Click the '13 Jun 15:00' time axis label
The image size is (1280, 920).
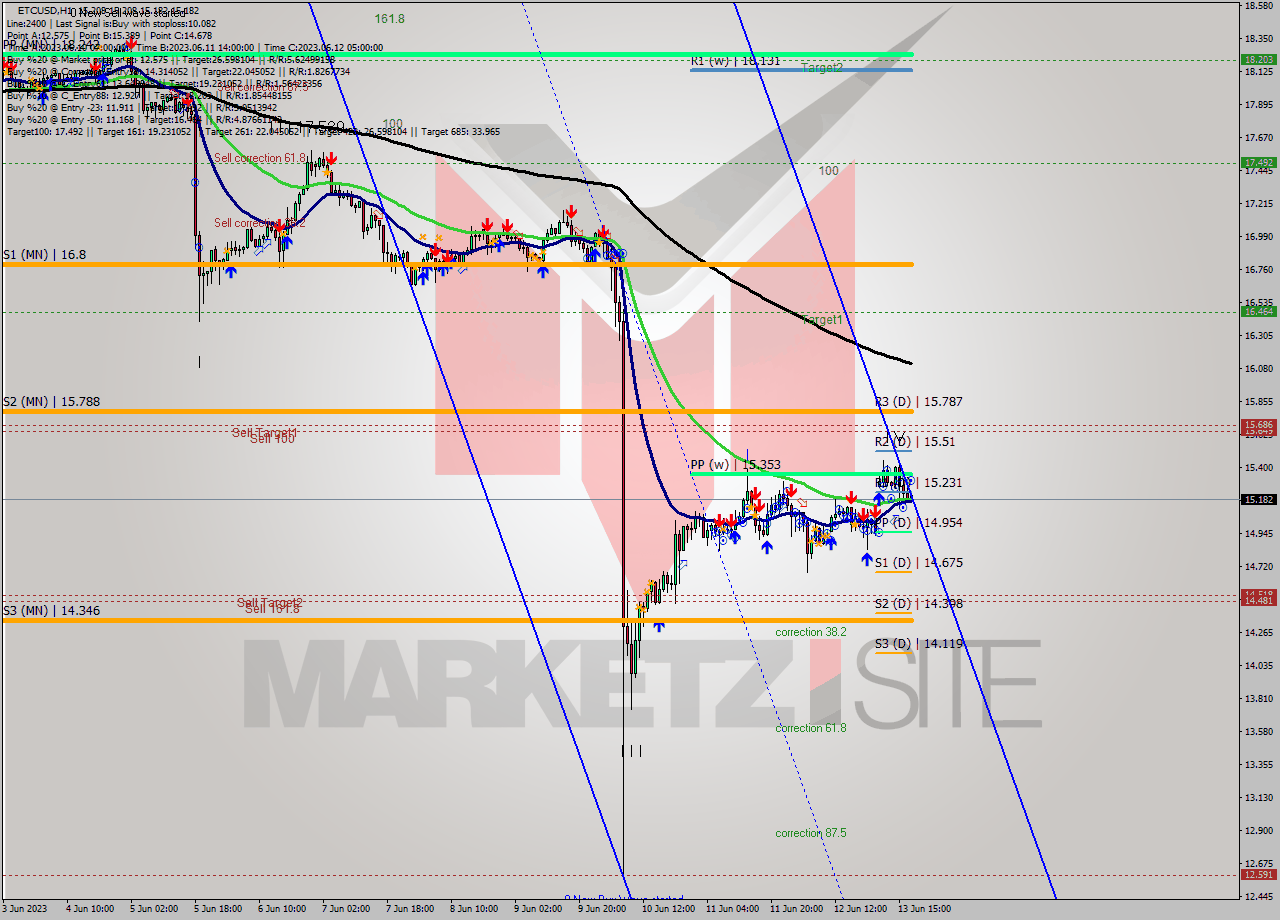coord(924,909)
